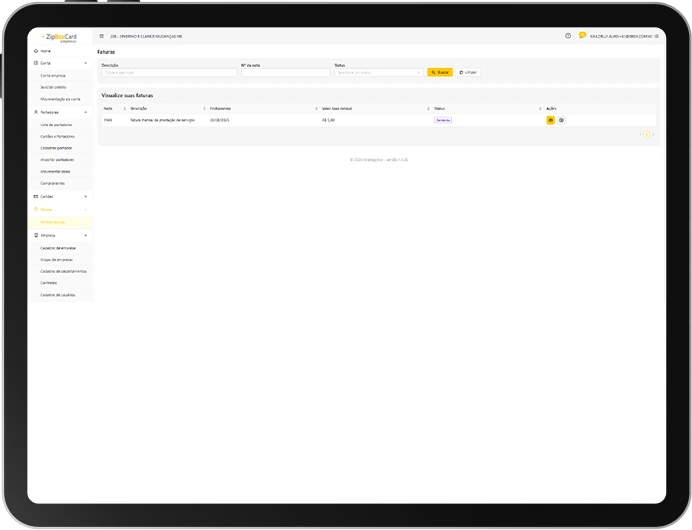692x530 pixels.
Task: Go to Home in sidebar
Action: [45, 51]
